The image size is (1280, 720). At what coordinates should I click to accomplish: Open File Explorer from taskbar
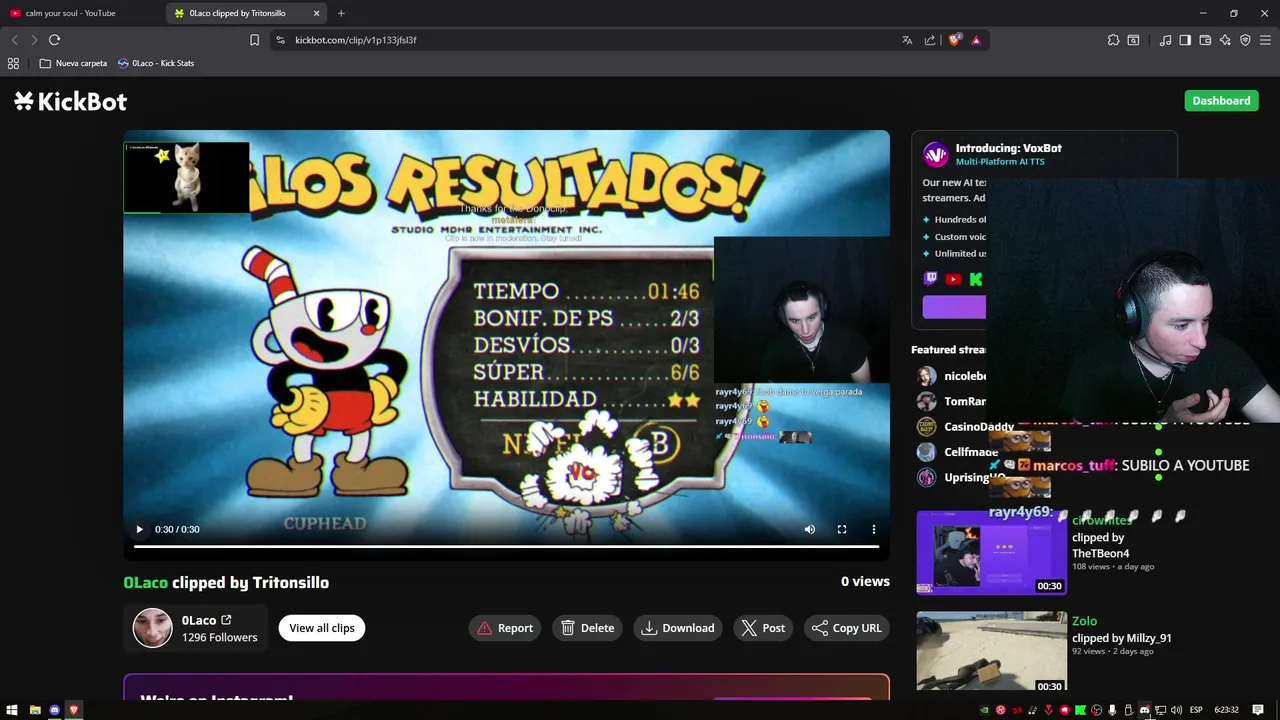pos(35,710)
